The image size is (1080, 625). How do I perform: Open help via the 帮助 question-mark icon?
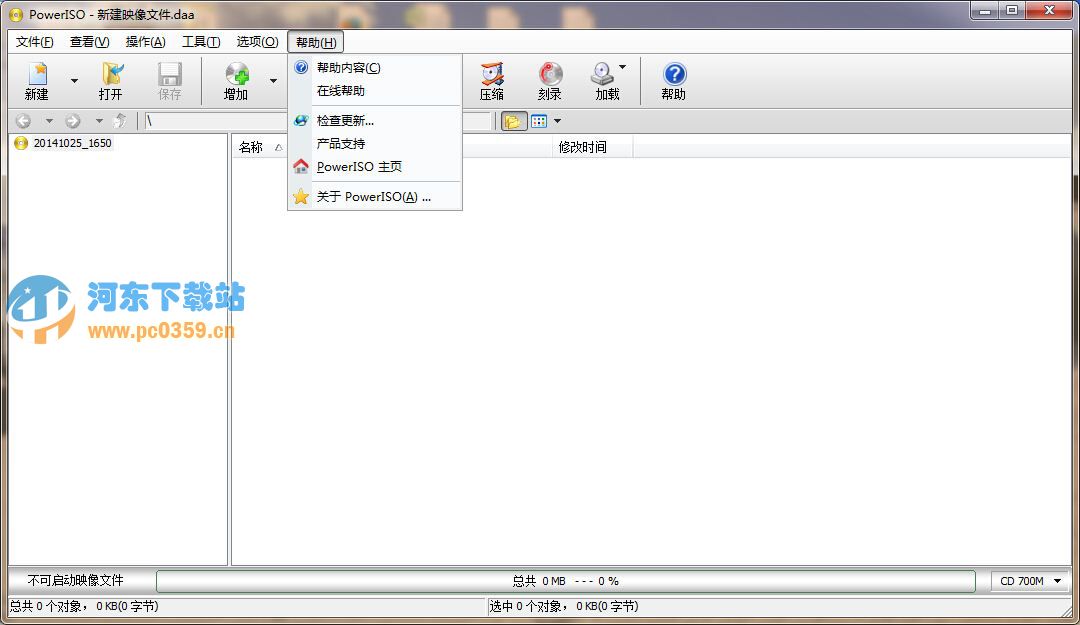(673, 80)
